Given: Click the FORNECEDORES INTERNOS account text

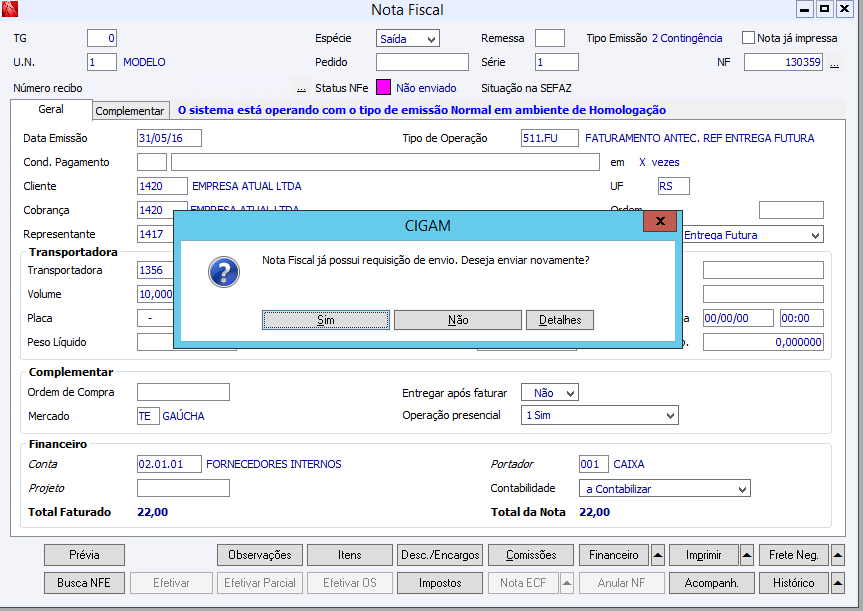Looking at the screenshot, I should pyautogui.click(x=274, y=464).
